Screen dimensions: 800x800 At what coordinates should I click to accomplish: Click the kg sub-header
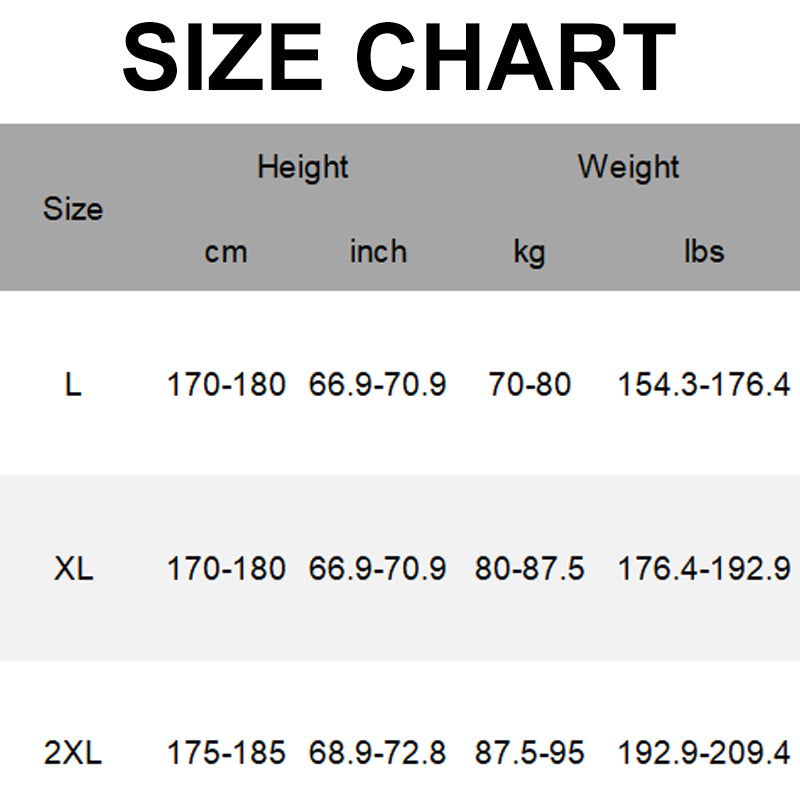point(529,252)
